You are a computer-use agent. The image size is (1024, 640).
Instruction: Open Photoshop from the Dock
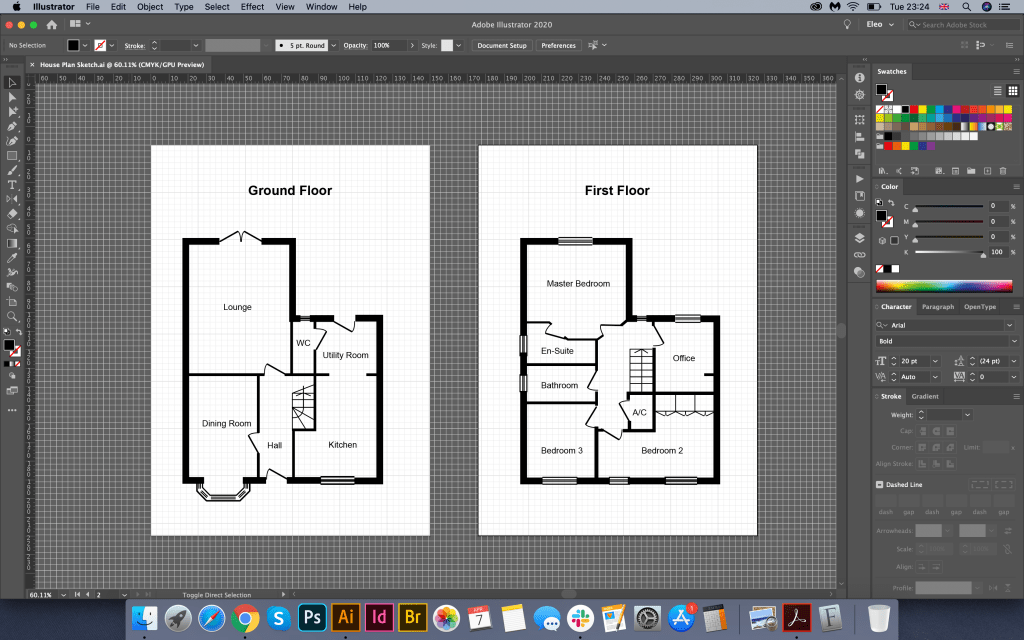coord(311,617)
